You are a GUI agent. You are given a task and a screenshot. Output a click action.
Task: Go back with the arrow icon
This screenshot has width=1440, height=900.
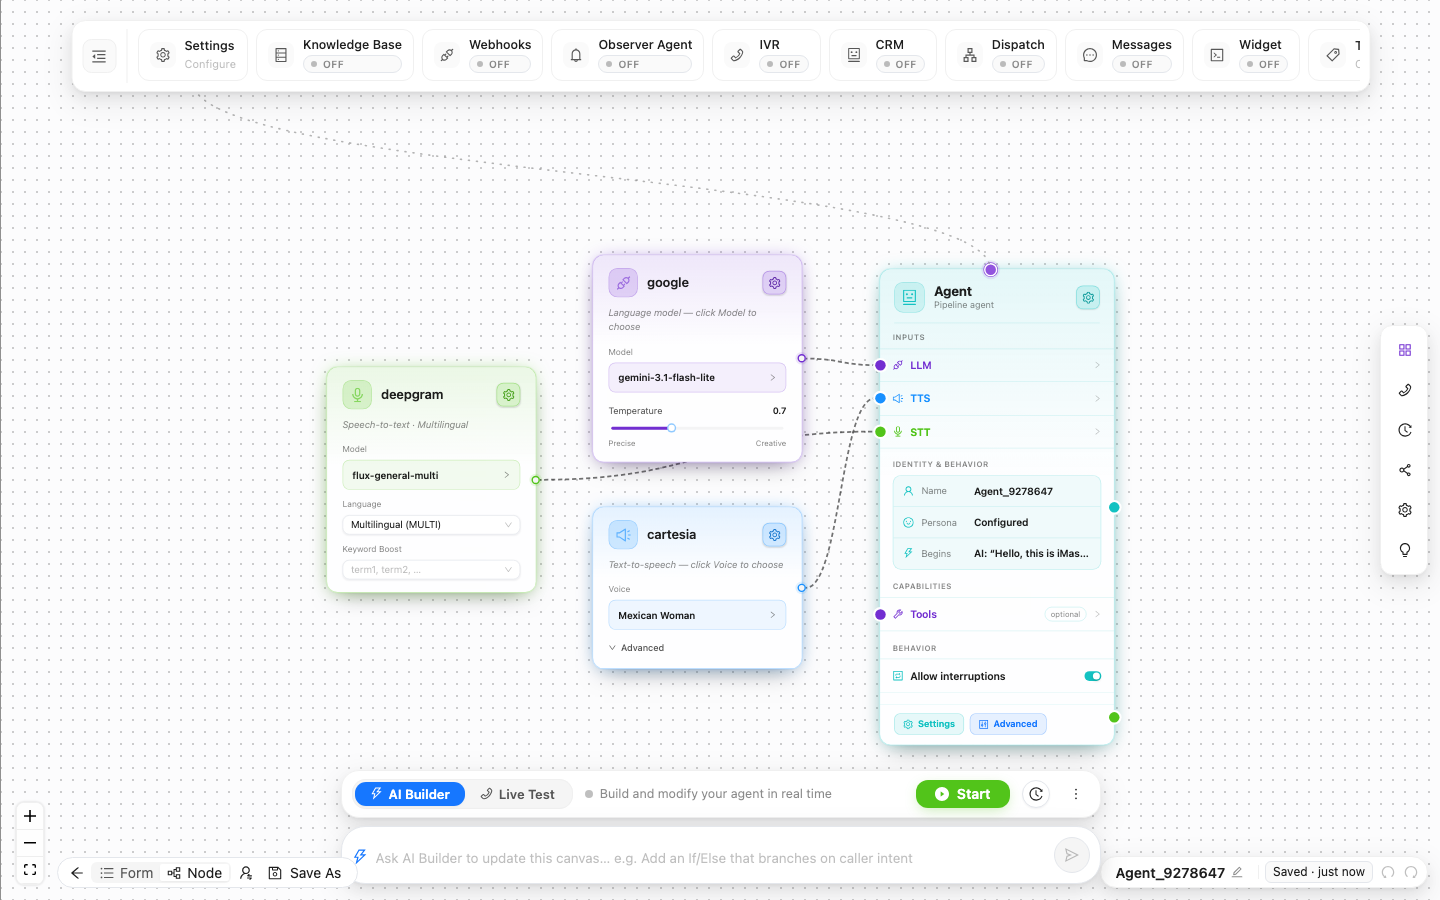pyautogui.click(x=77, y=873)
